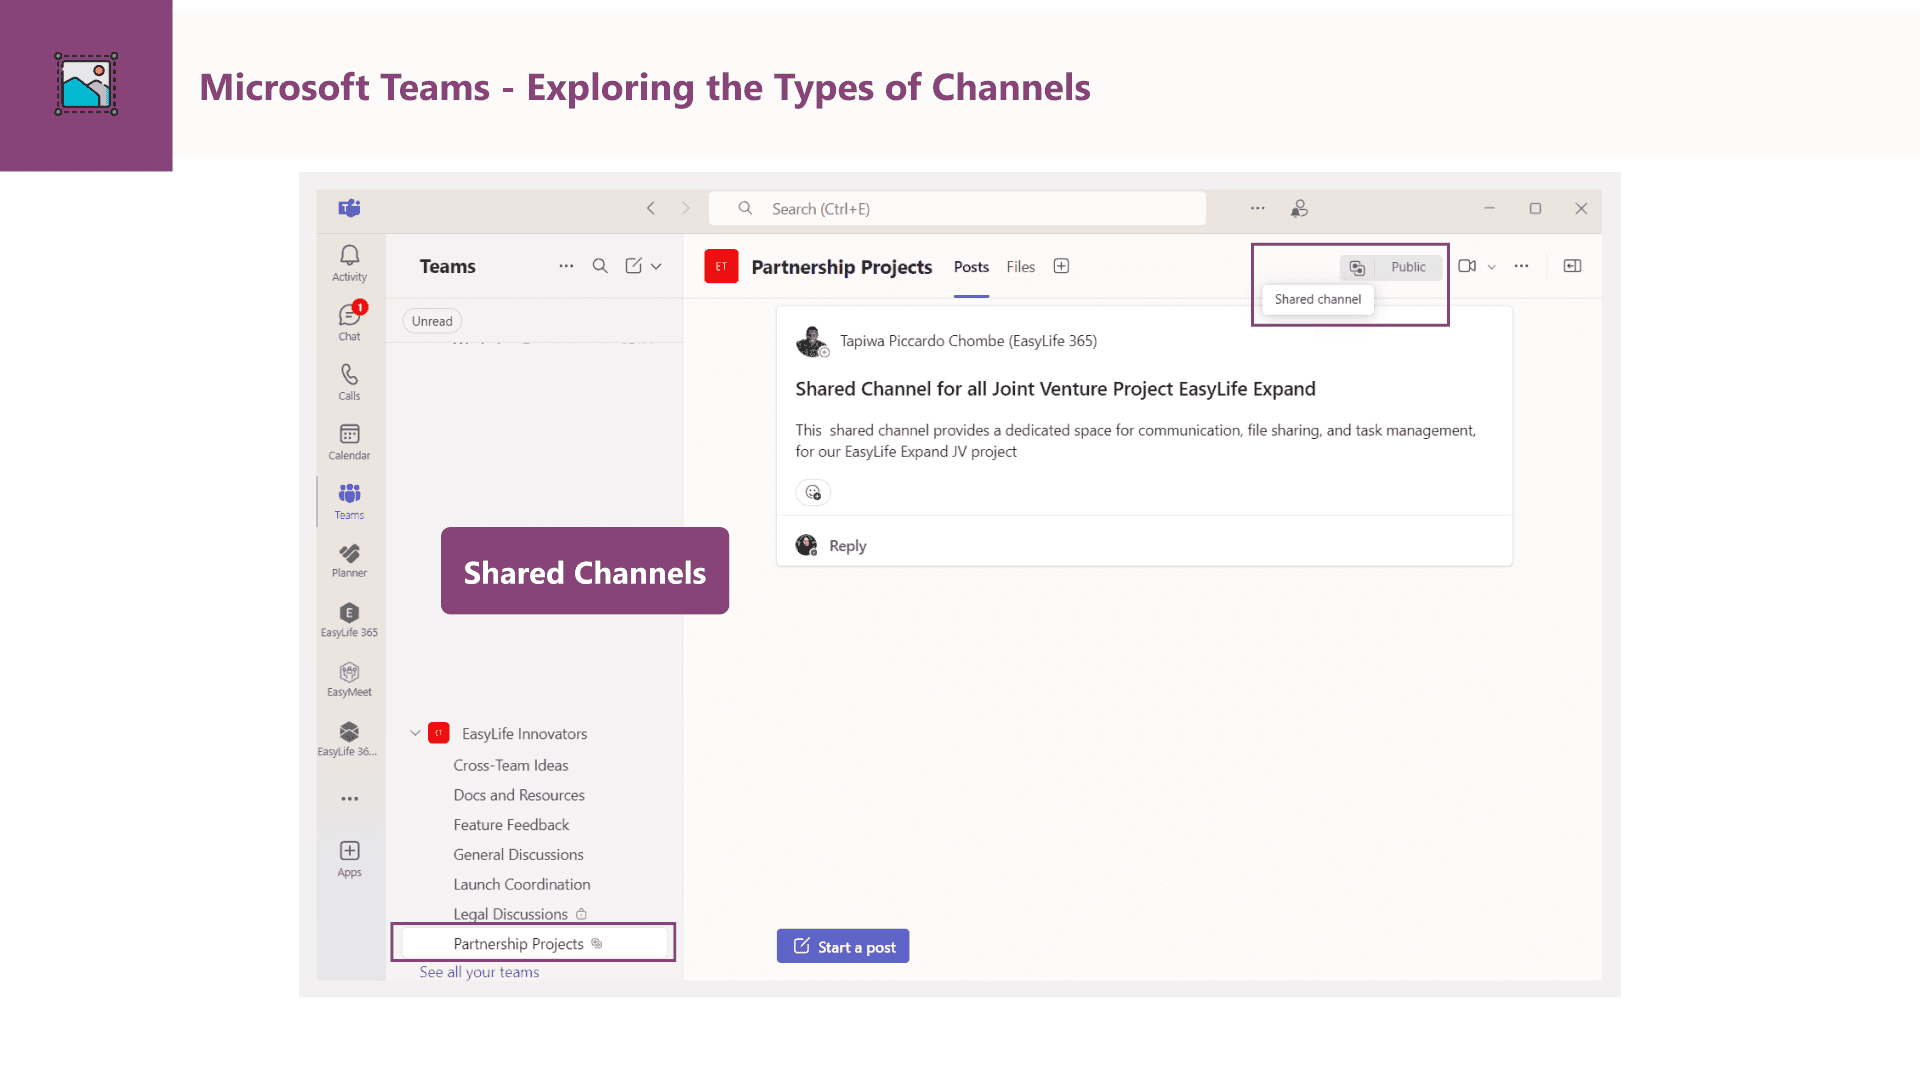Expand the new chat dropdown chevron
Viewport: 1920px width, 1080px height.
tap(656, 266)
